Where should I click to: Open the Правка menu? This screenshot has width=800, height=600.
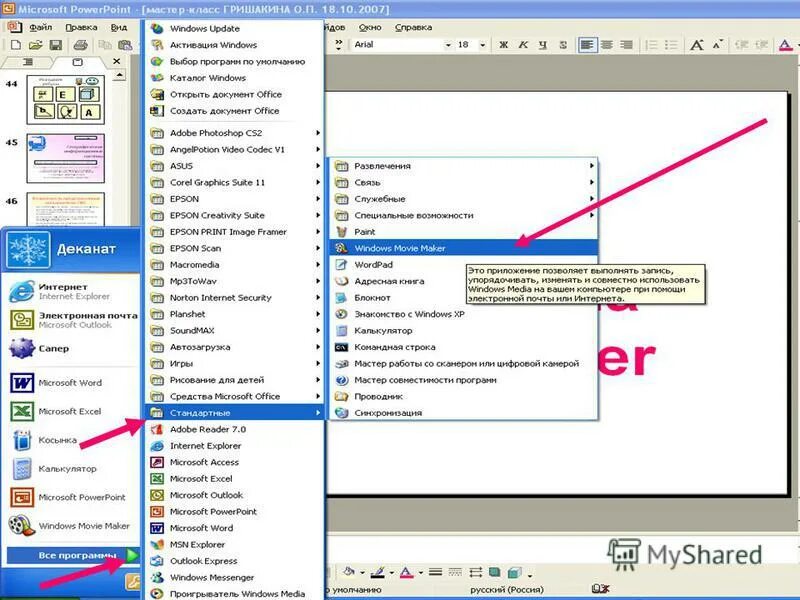[x=81, y=28]
